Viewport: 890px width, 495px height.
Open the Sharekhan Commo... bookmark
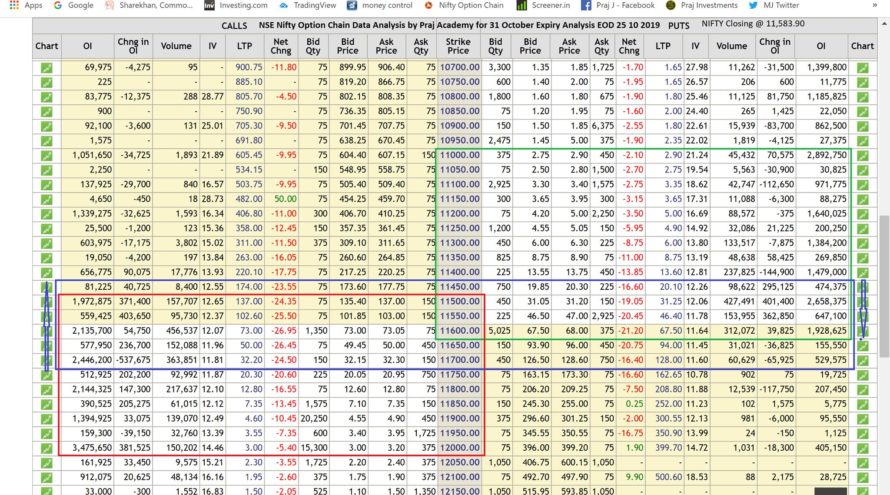149,5
